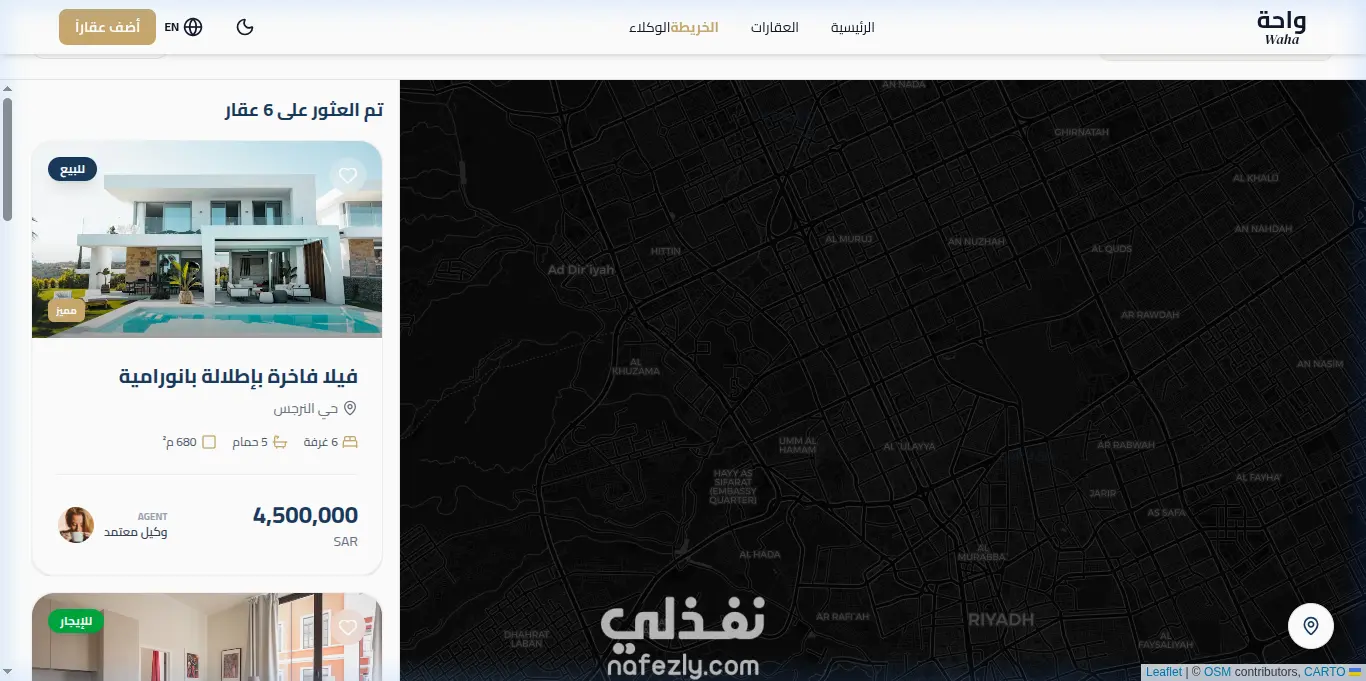Screen dimensions: 1366x681
Task: Click the SAR currency label
Action: pyautogui.click(x=345, y=541)
